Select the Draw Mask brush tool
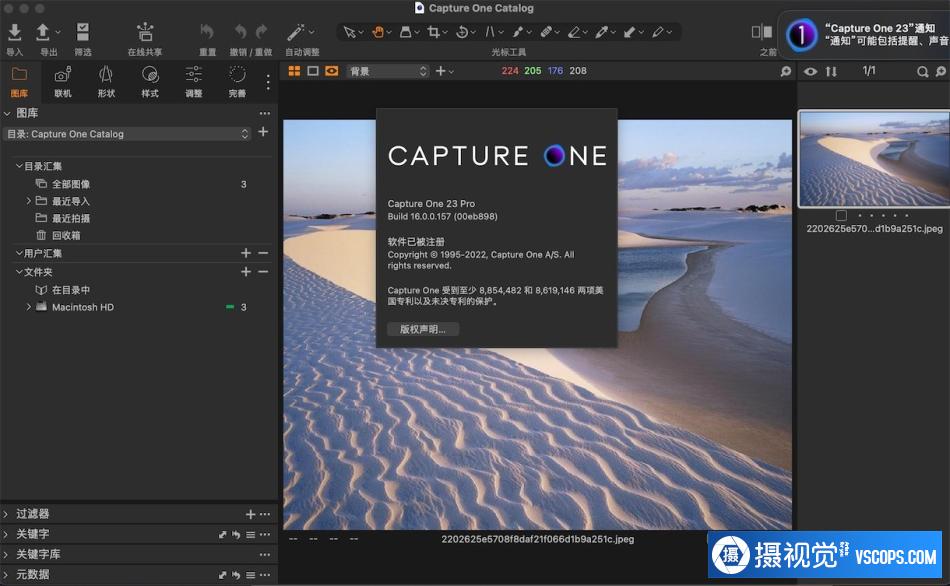This screenshot has height=586, width=950. point(518,32)
